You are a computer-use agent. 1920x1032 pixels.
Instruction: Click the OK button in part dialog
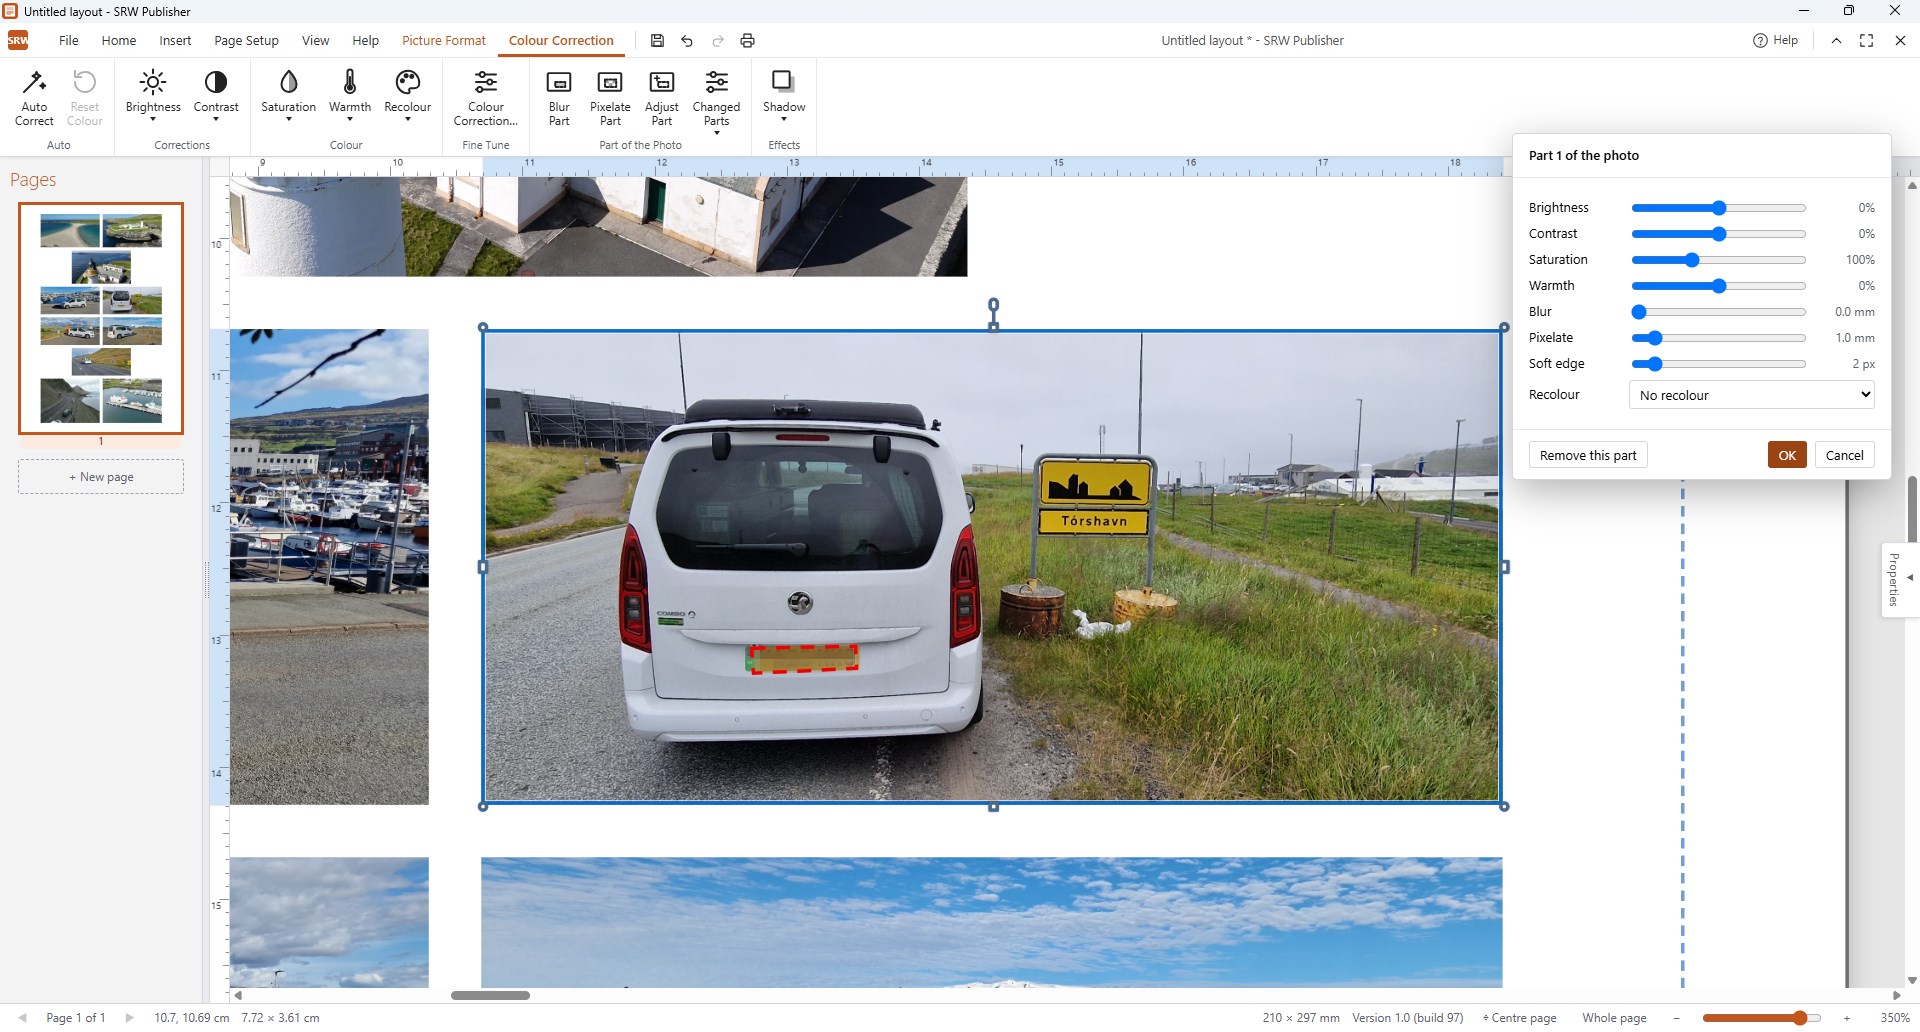[x=1787, y=455]
